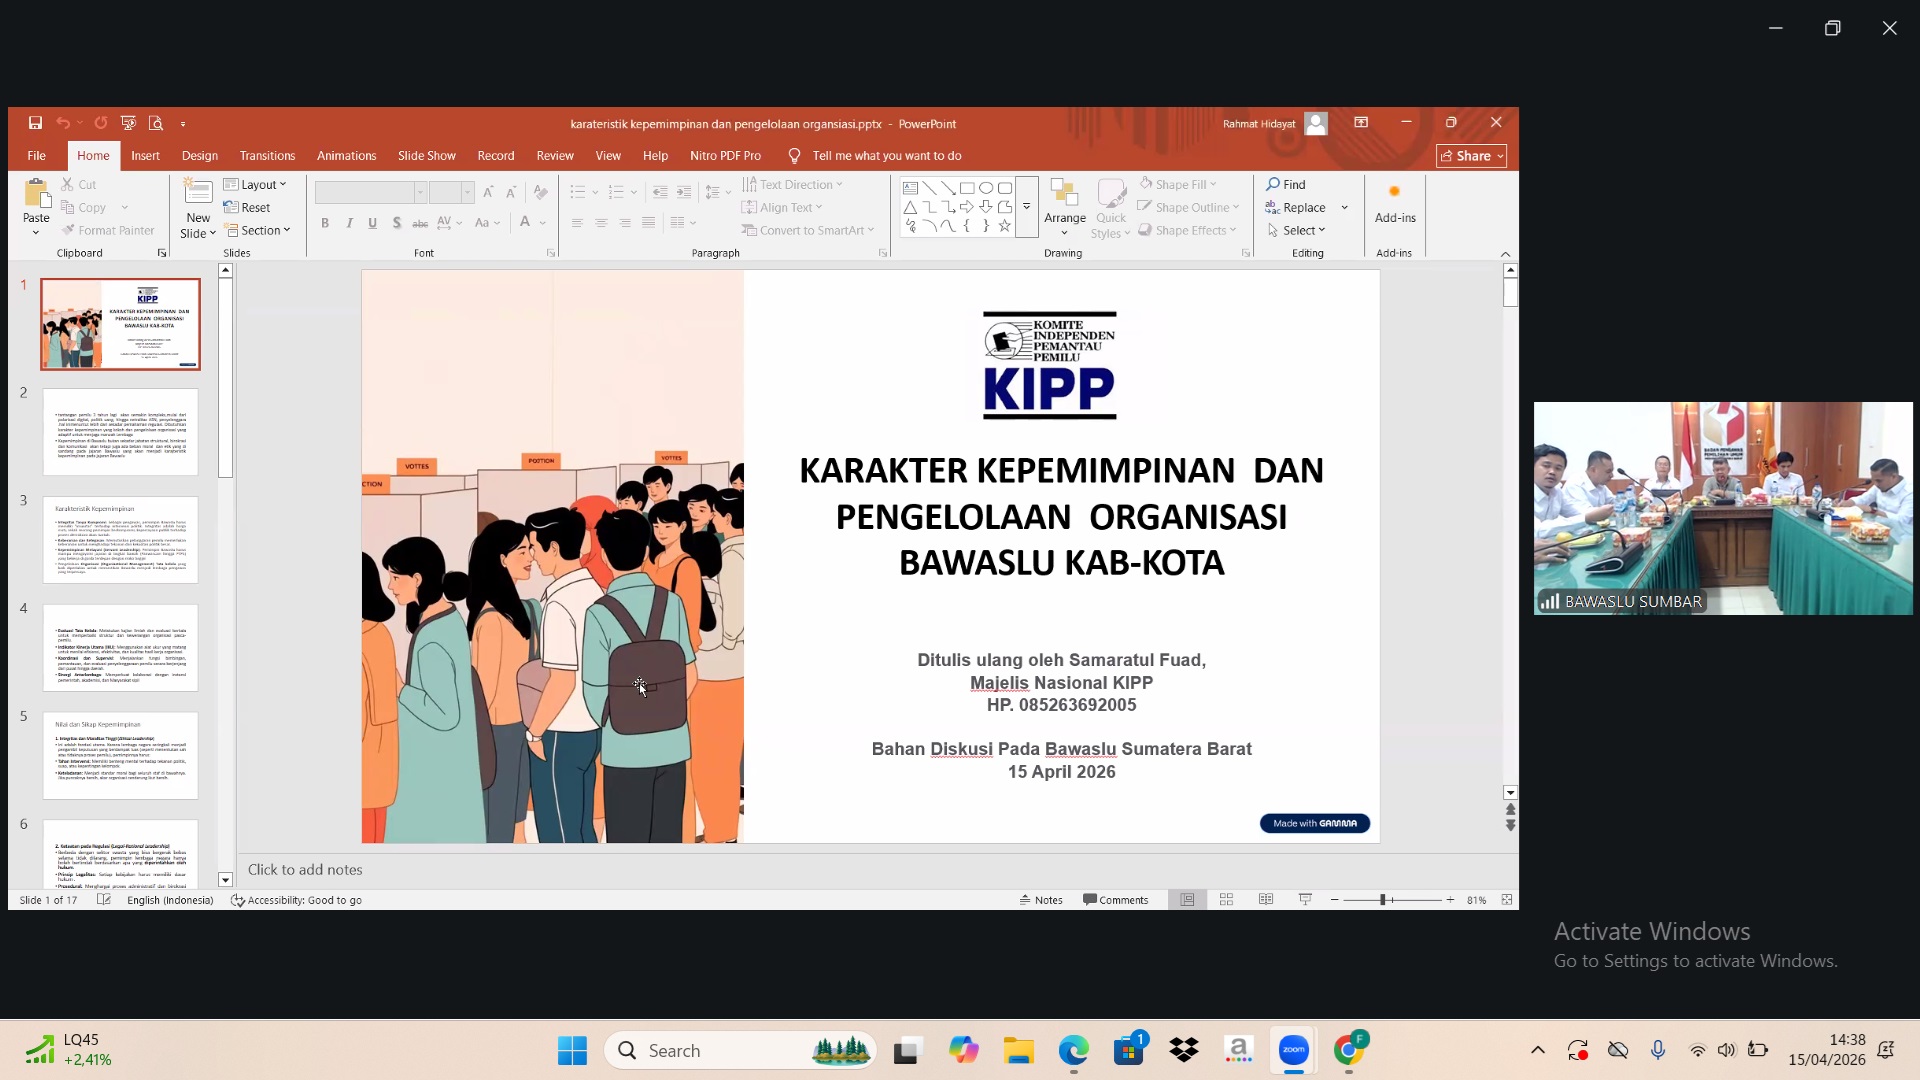Toggle center text alignment
This screenshot has width=1920, height=1080.
[601, 223]
